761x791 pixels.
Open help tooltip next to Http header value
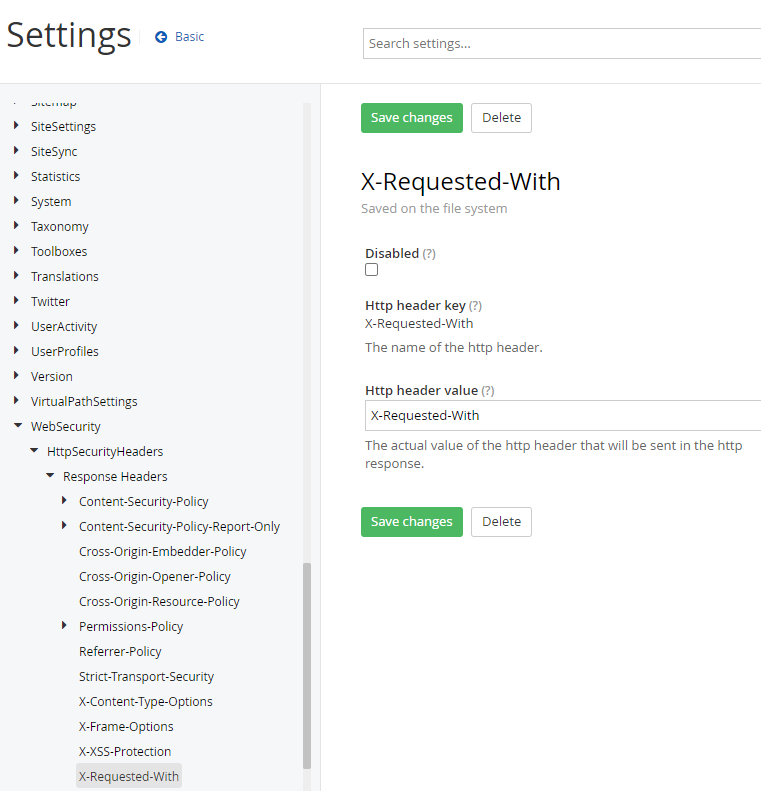tap(488, 391)
